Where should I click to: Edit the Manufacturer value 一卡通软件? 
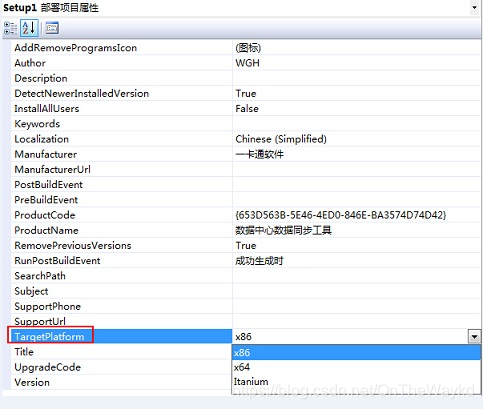(259, 154)
